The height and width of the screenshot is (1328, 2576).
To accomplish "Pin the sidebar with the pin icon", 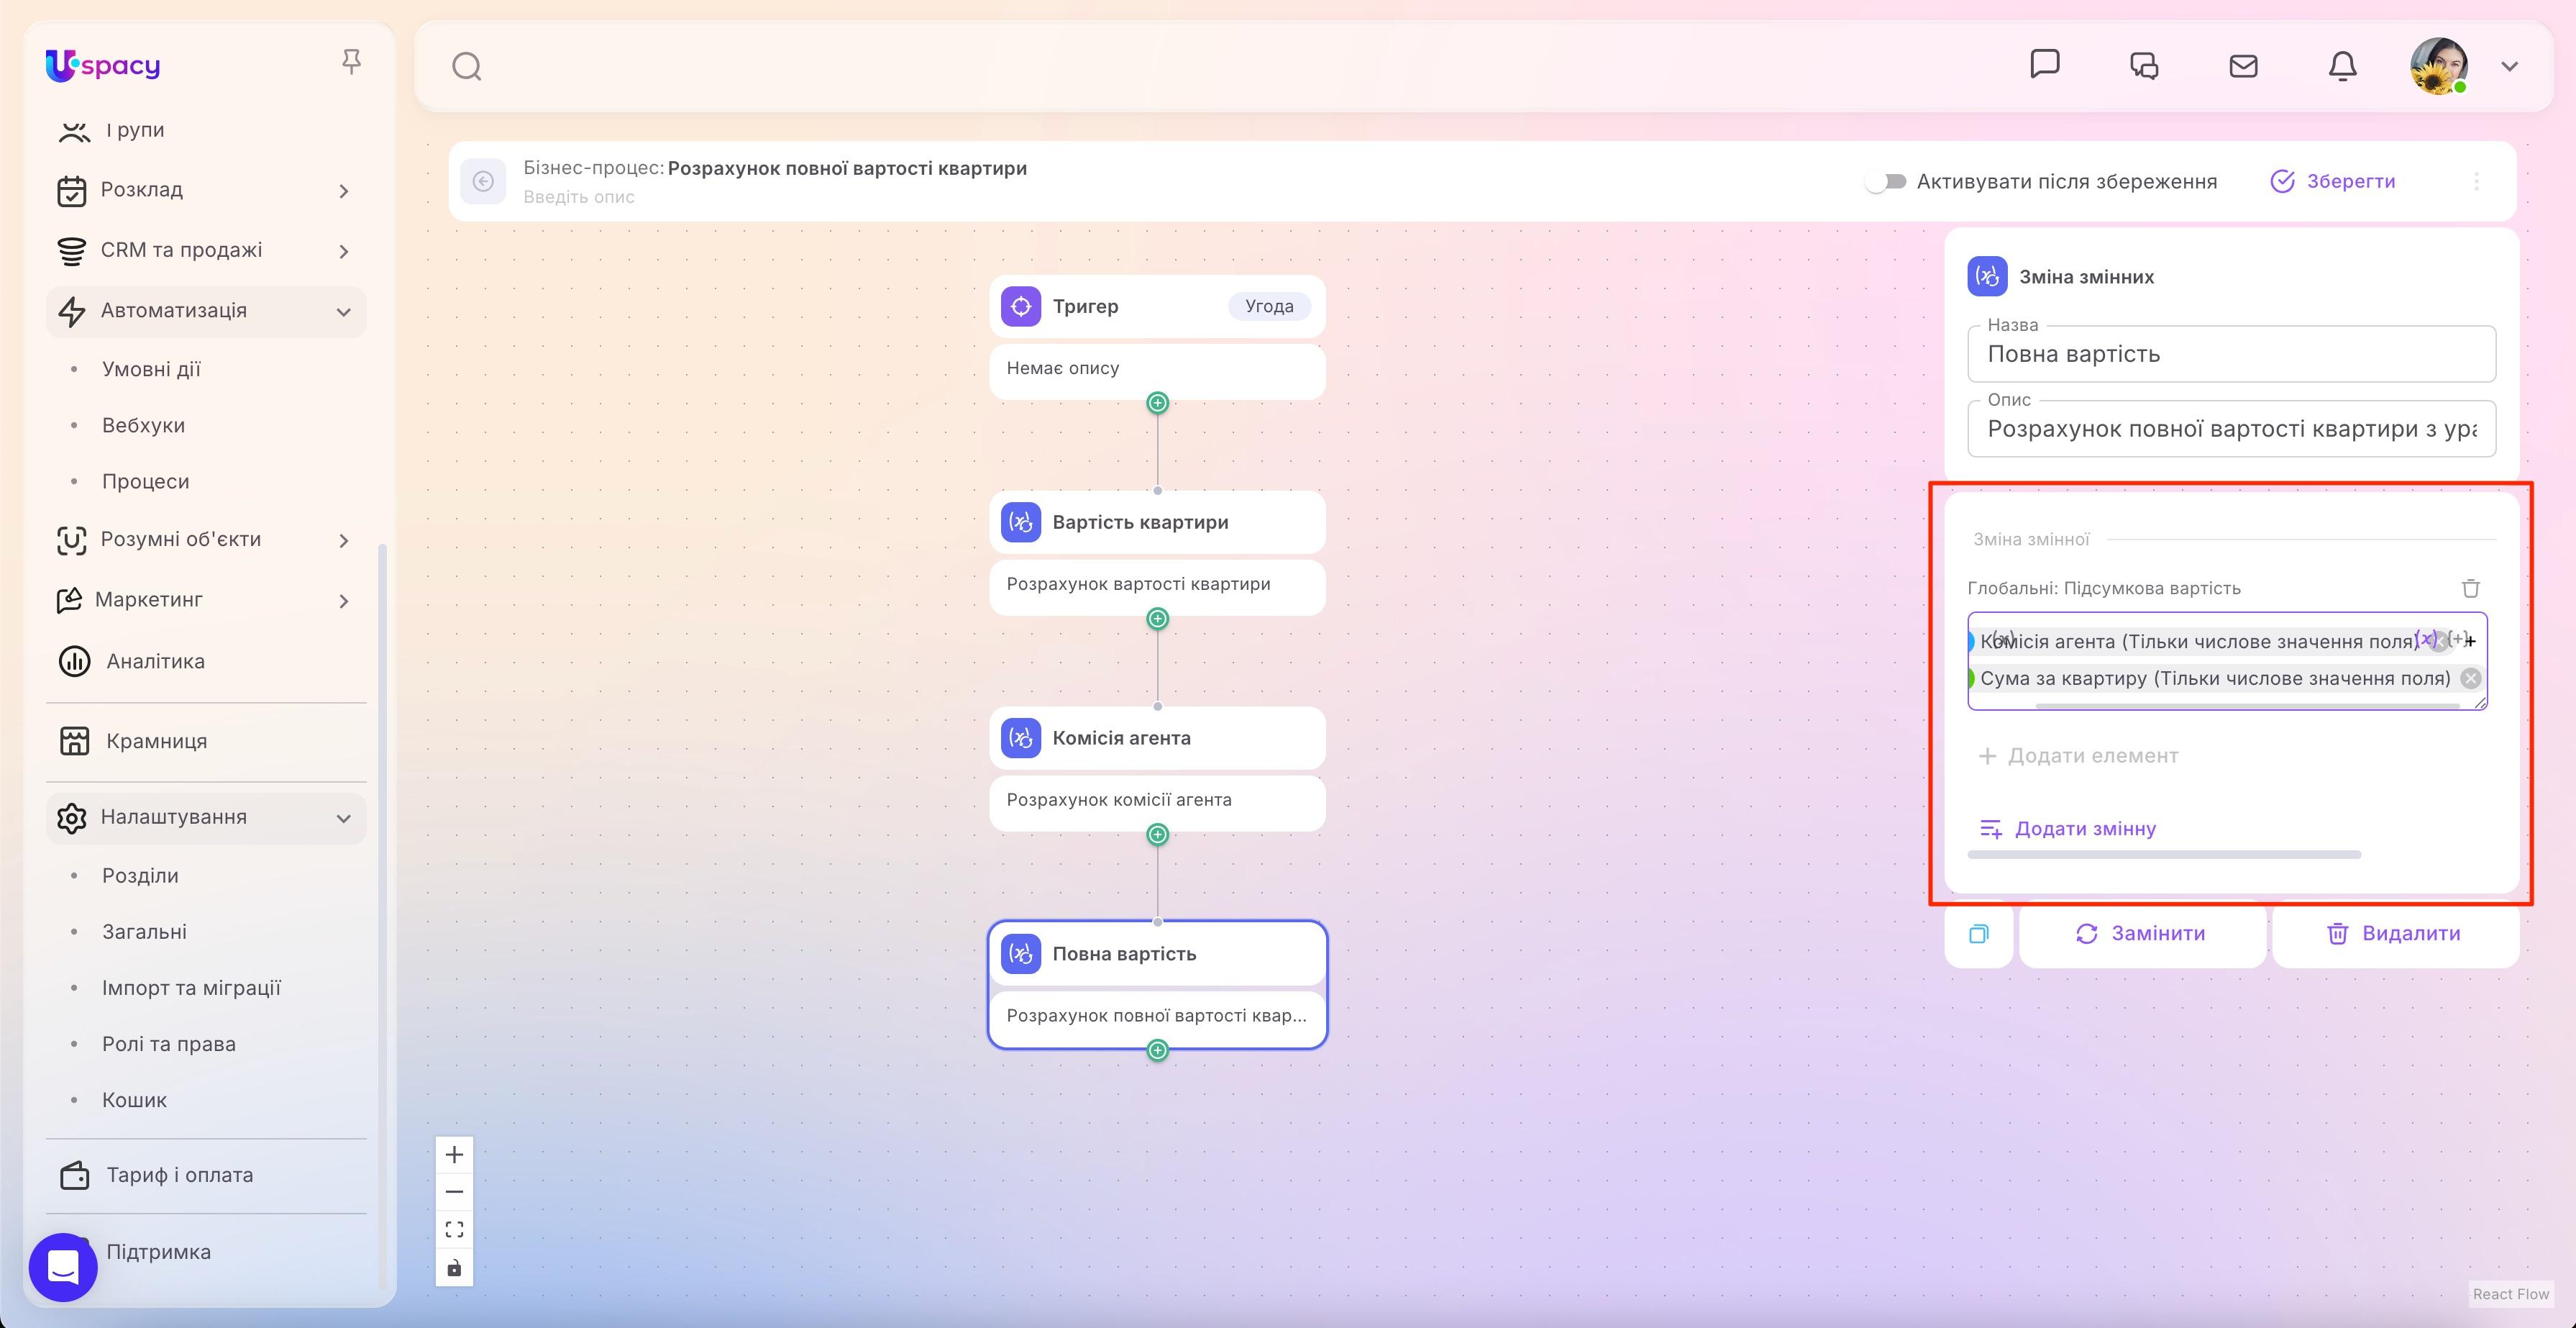I will tap(351, 62).
